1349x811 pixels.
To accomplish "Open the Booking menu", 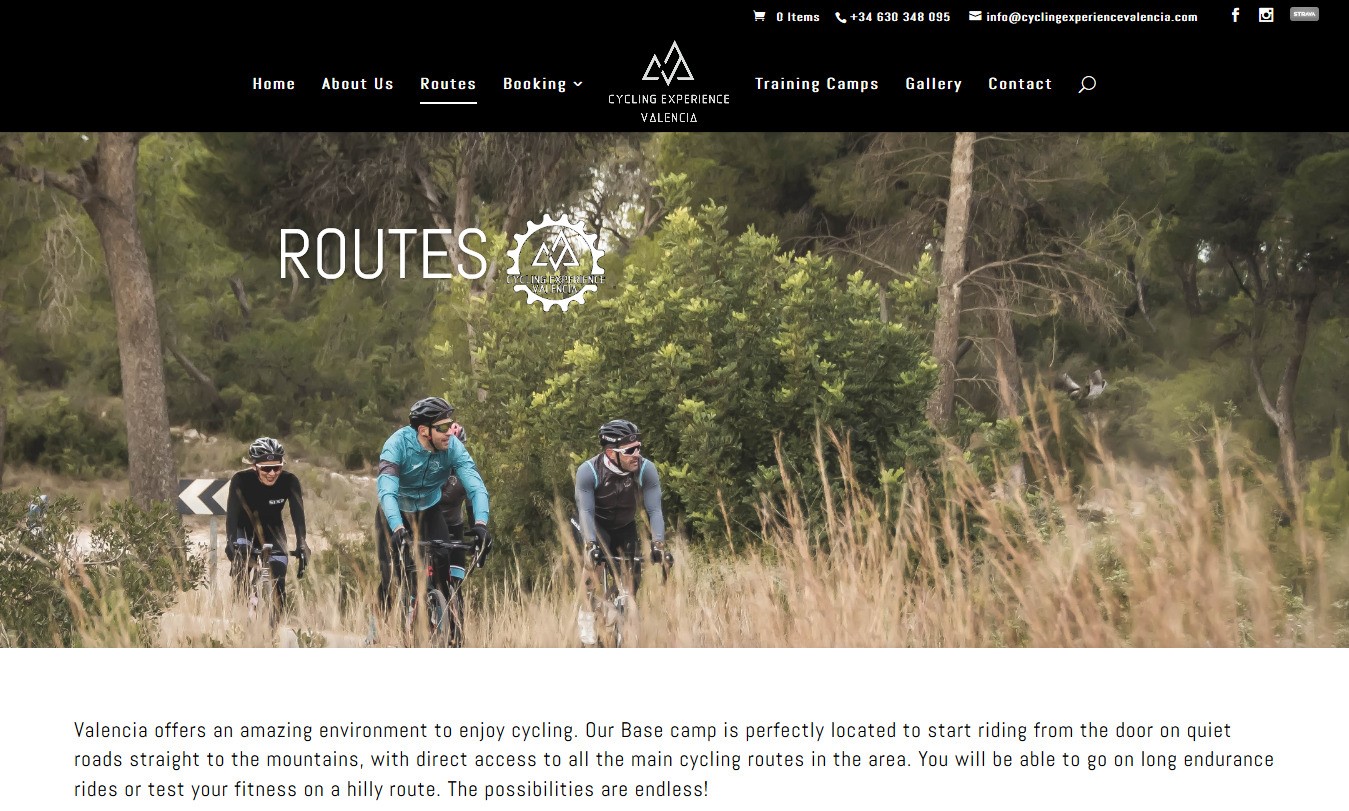I will (x=535, y=84).
